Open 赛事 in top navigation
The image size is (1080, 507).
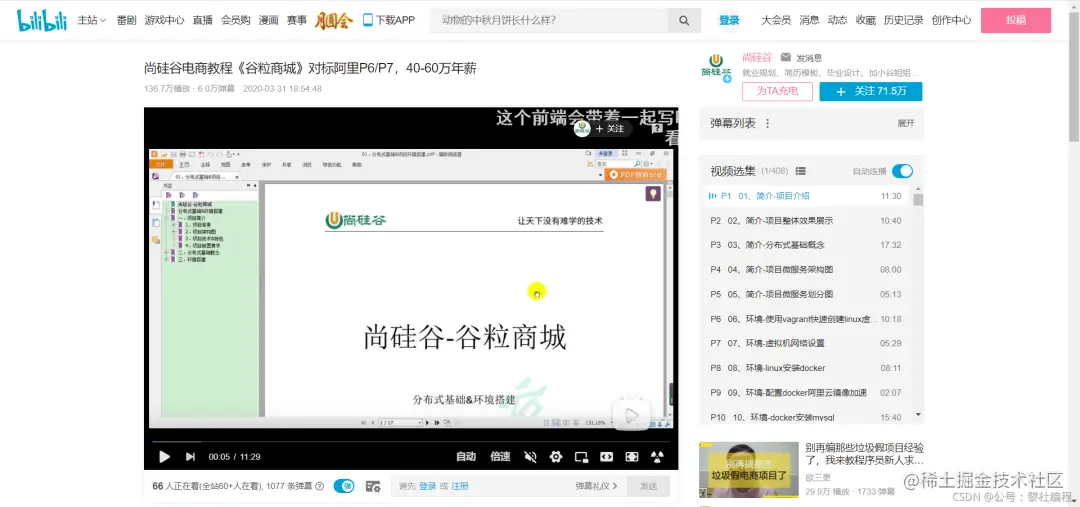click(x=297, y=20)
